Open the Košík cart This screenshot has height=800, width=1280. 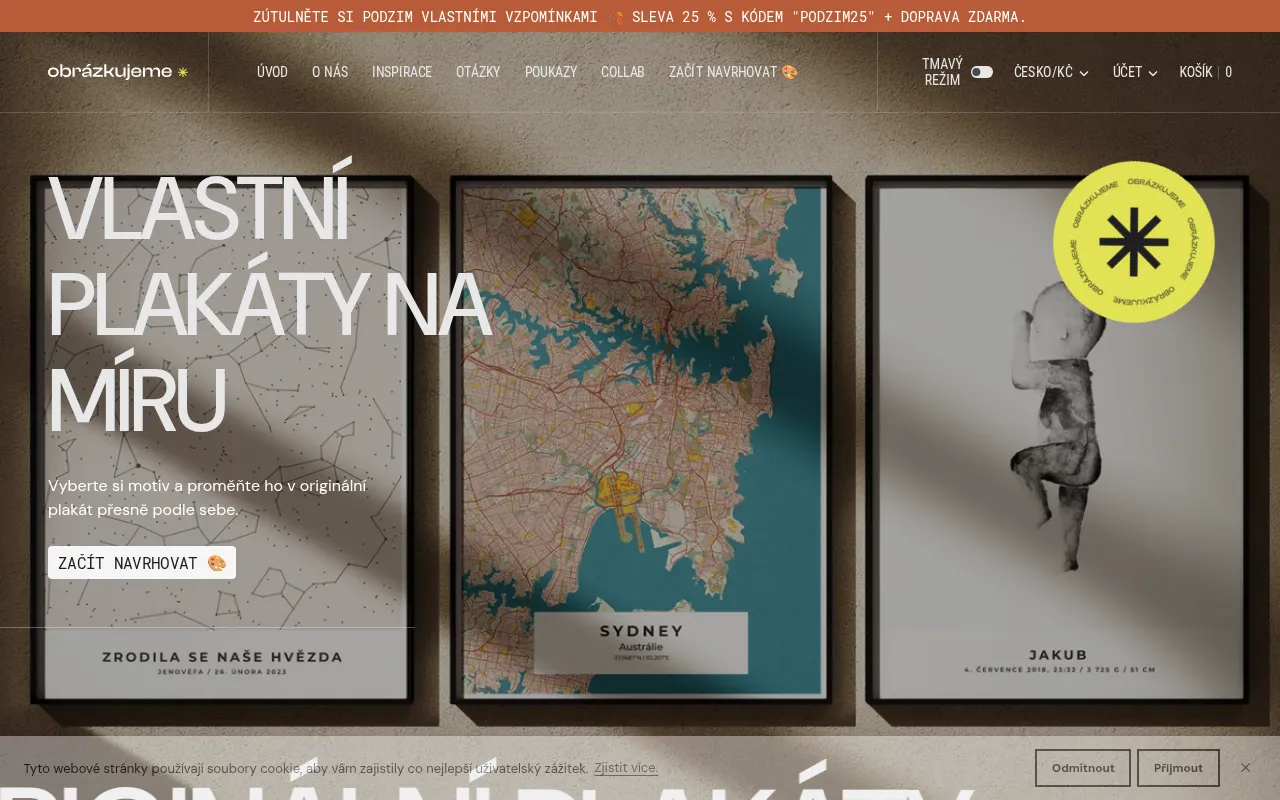coord(1205,72)
